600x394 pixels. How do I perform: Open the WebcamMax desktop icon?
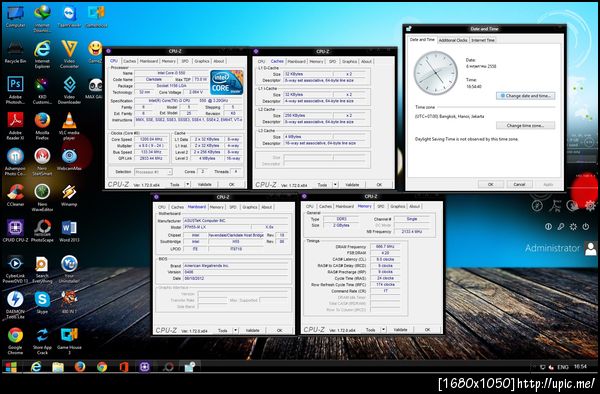(69, 159)
